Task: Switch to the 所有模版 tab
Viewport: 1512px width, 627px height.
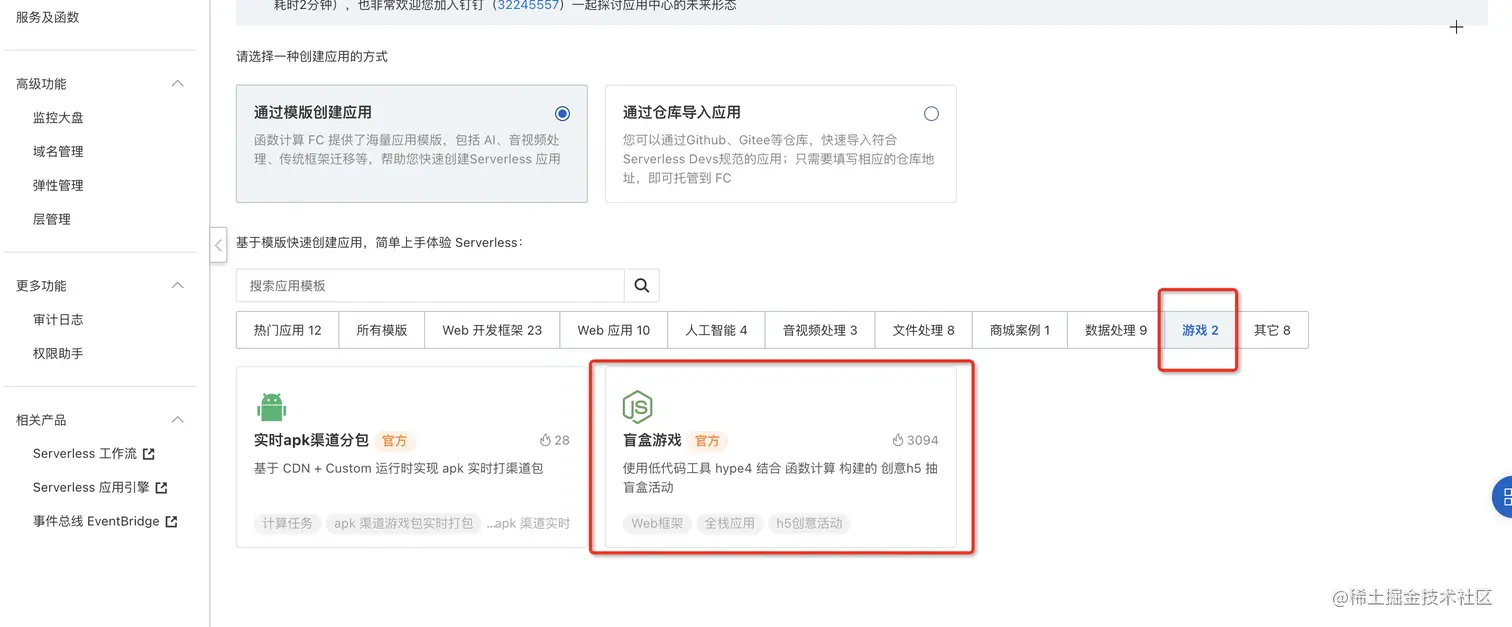Action: click(382, 330)
